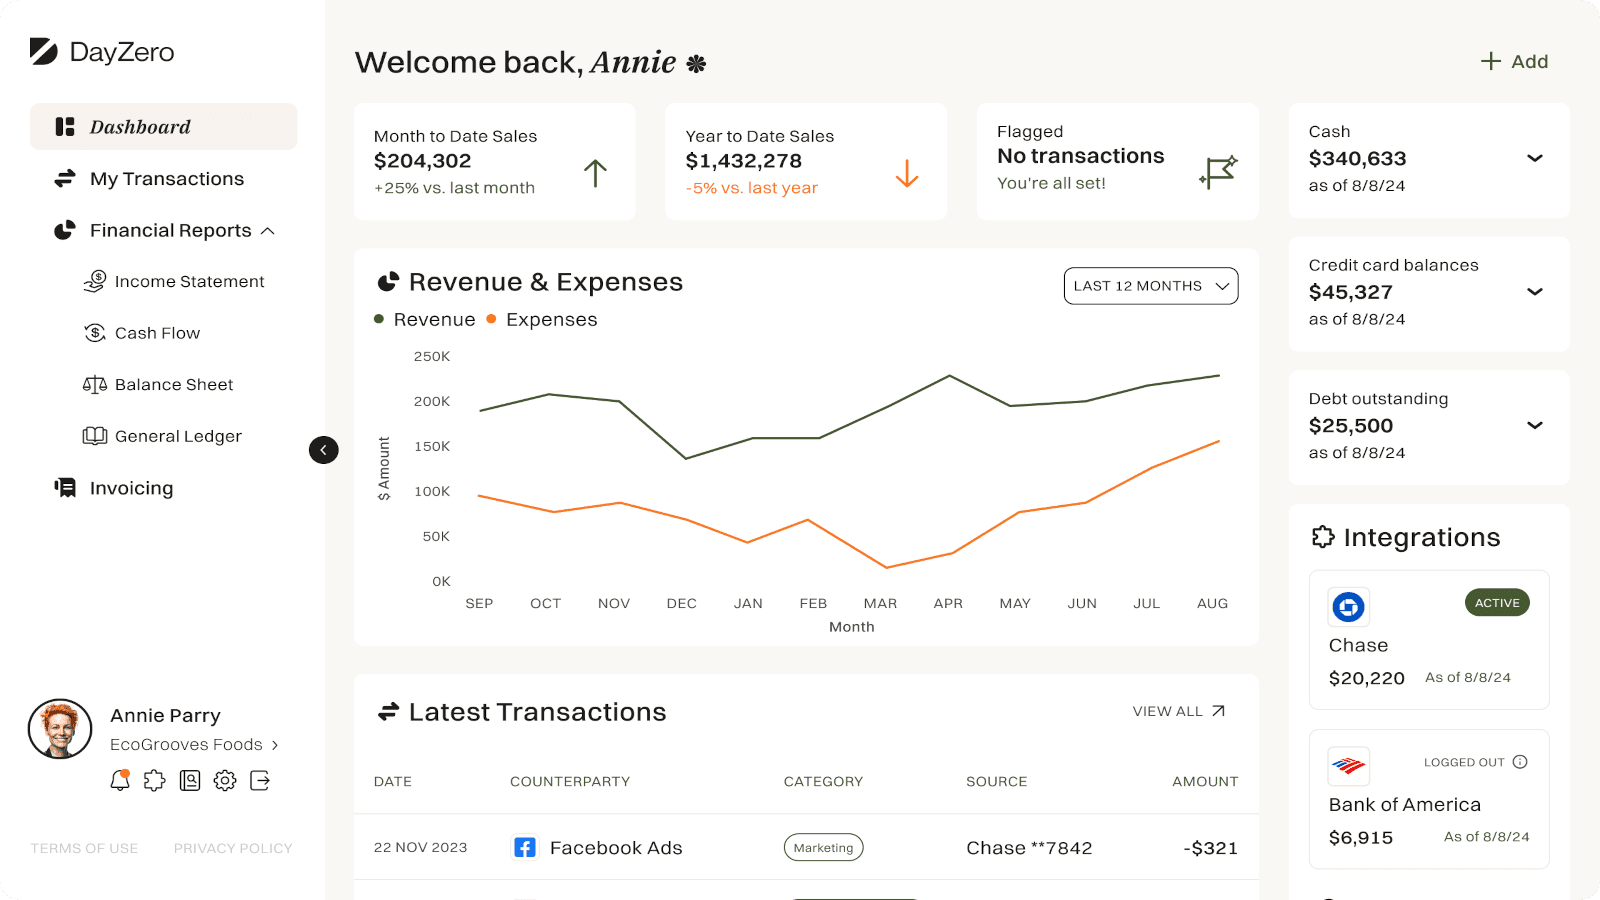
Task: Click the Chase bank logo in Integrations
Action: click(x=1348, y=606)
